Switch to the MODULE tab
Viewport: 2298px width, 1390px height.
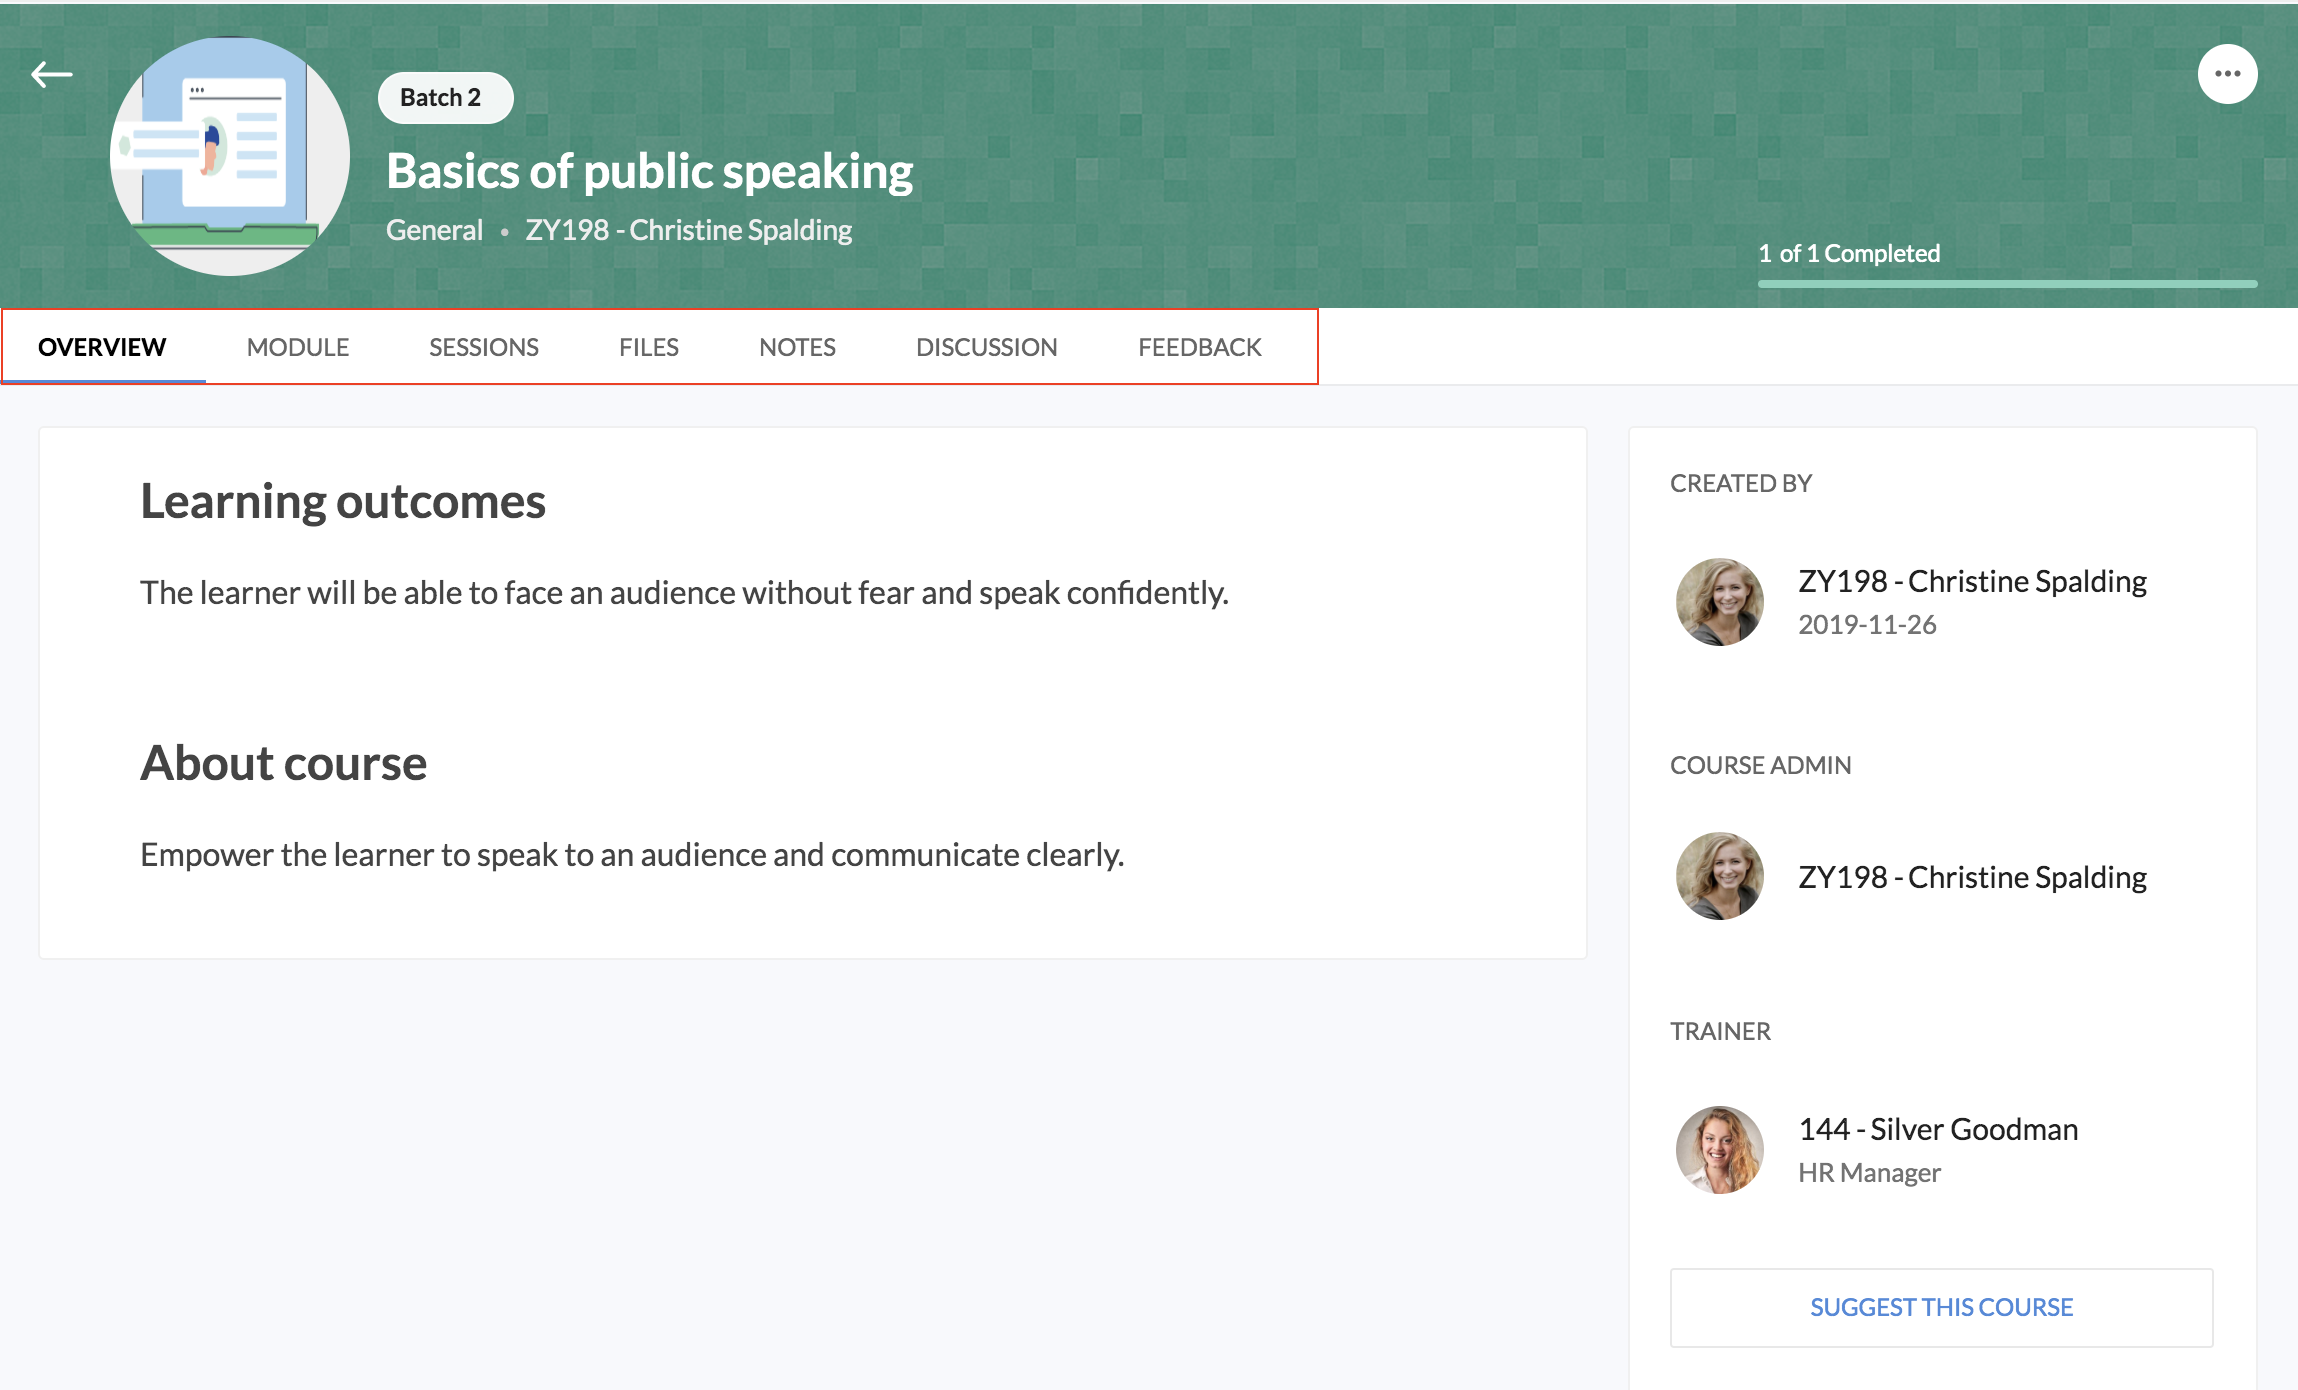tap(298, 347)
